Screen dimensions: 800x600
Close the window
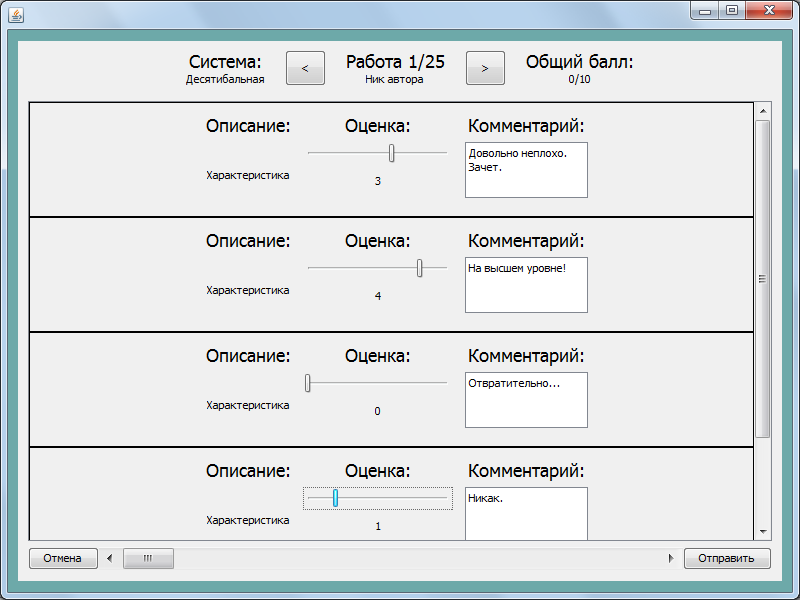point(769,10)
